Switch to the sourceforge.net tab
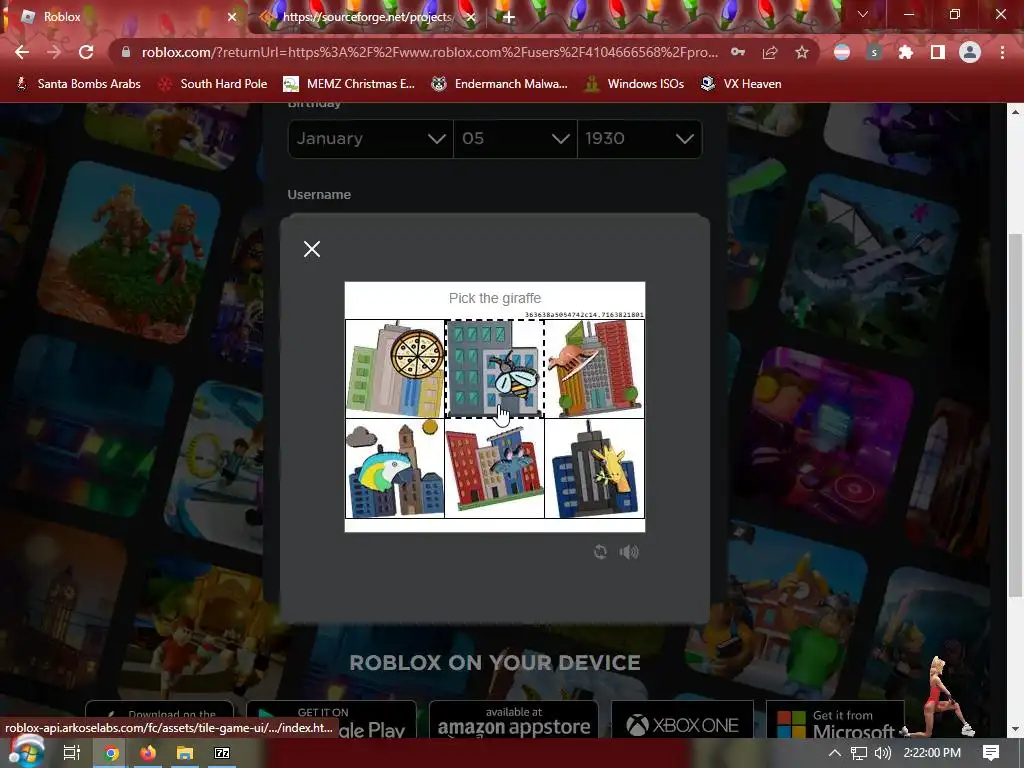Screen dimensions: 1024x768 [366, 17]
